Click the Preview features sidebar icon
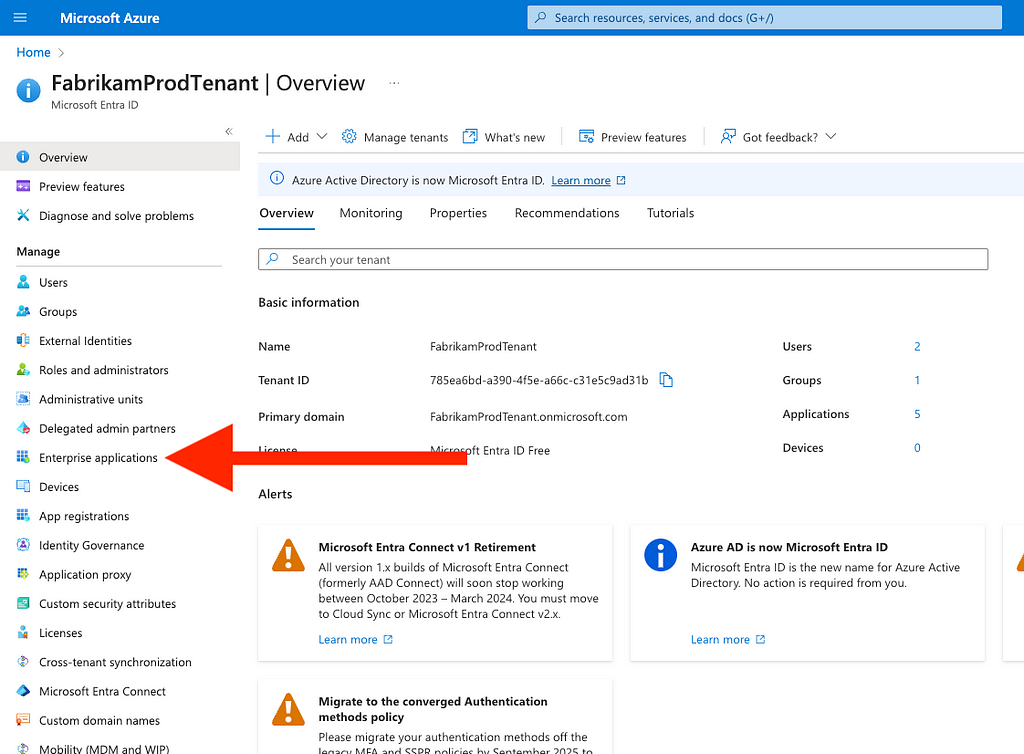Viewport: 1024px width, 754px height. tap(23, 186)
